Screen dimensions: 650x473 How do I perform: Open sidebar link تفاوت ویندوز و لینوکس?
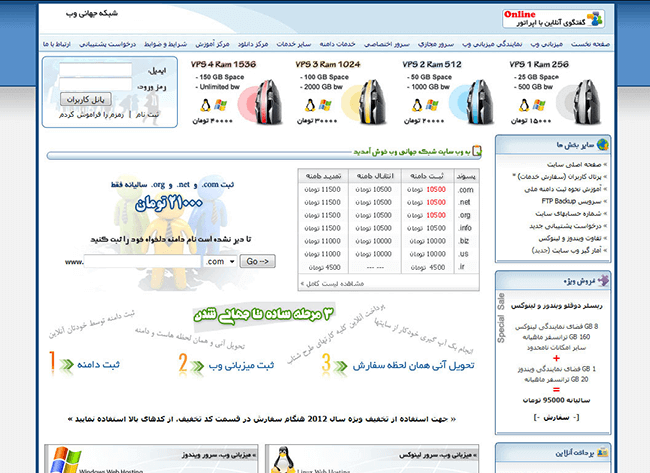click(572, 238)
